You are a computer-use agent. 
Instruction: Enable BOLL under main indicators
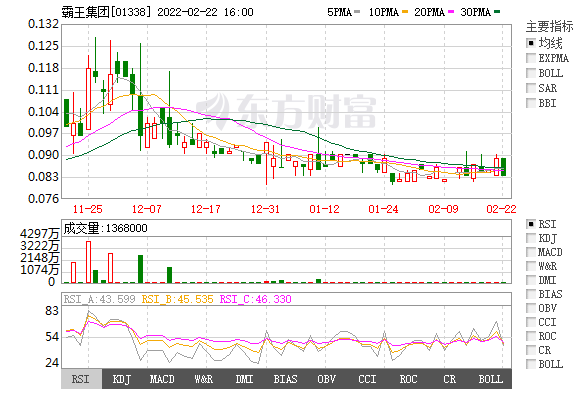coord(531,73)
